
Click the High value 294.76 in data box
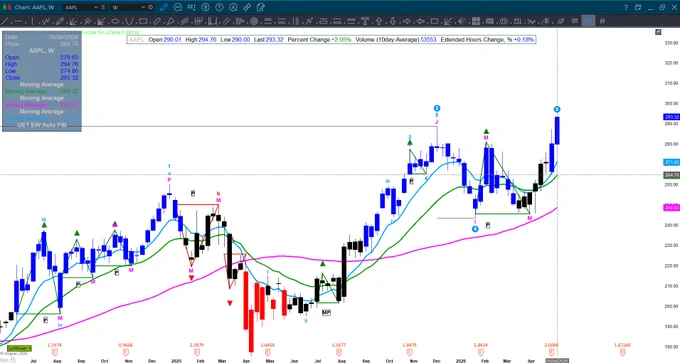click(x=69, y=64)
